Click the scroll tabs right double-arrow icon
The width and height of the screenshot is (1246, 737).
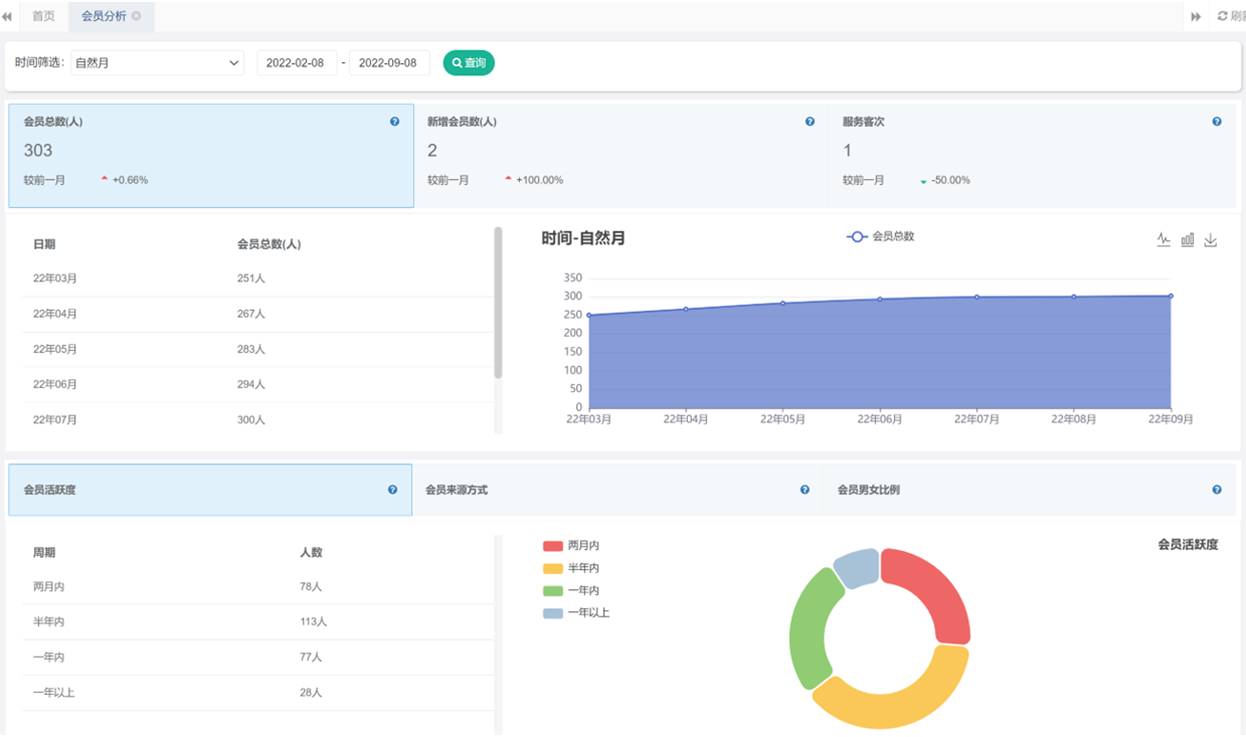[1195, 17]
